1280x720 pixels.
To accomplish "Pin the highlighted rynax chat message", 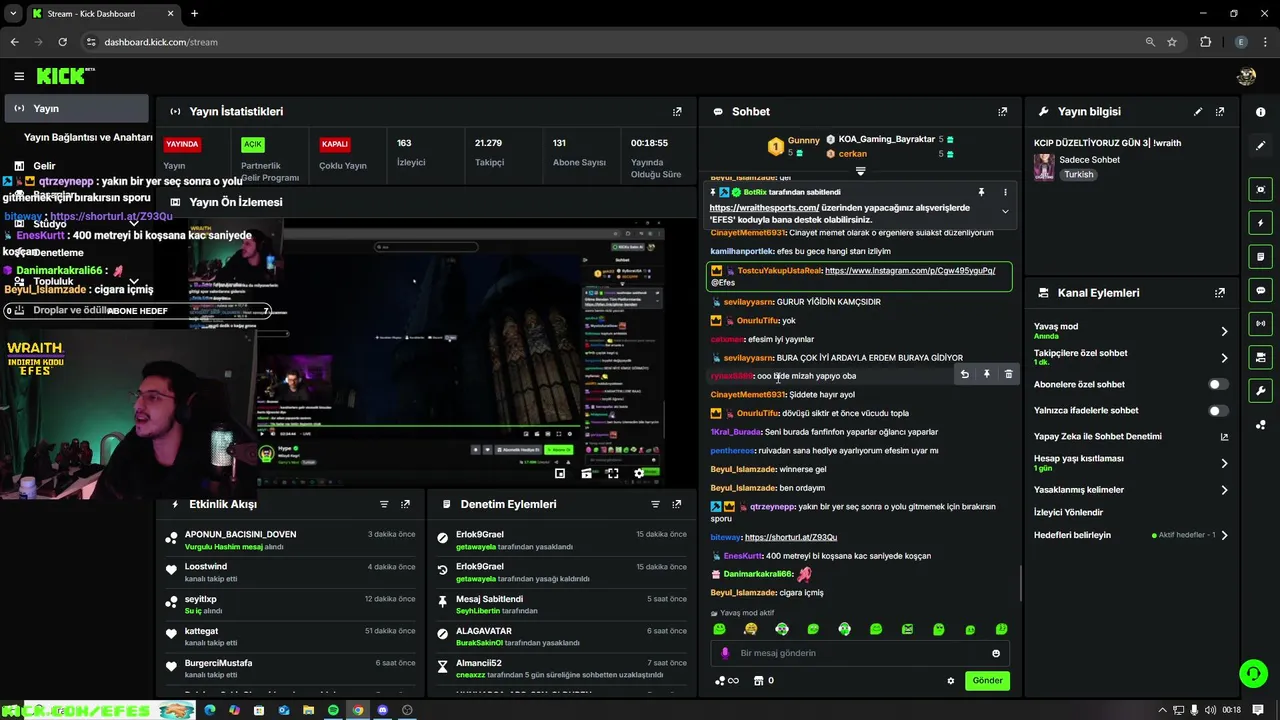I will [986, 374].
